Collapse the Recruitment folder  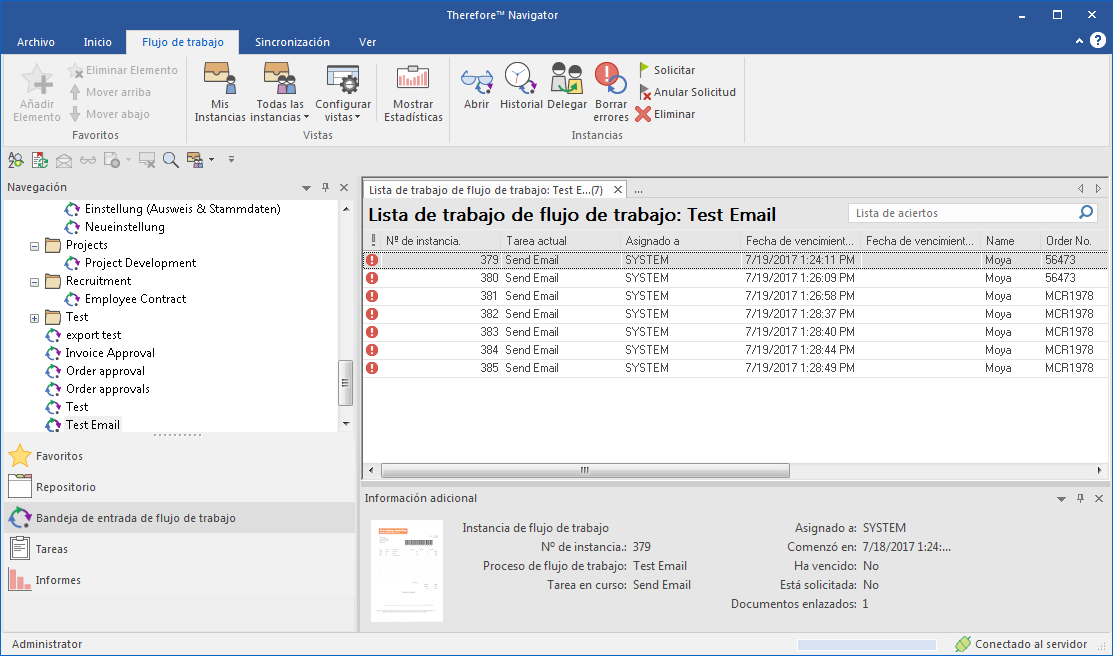(x=34, y=282)
